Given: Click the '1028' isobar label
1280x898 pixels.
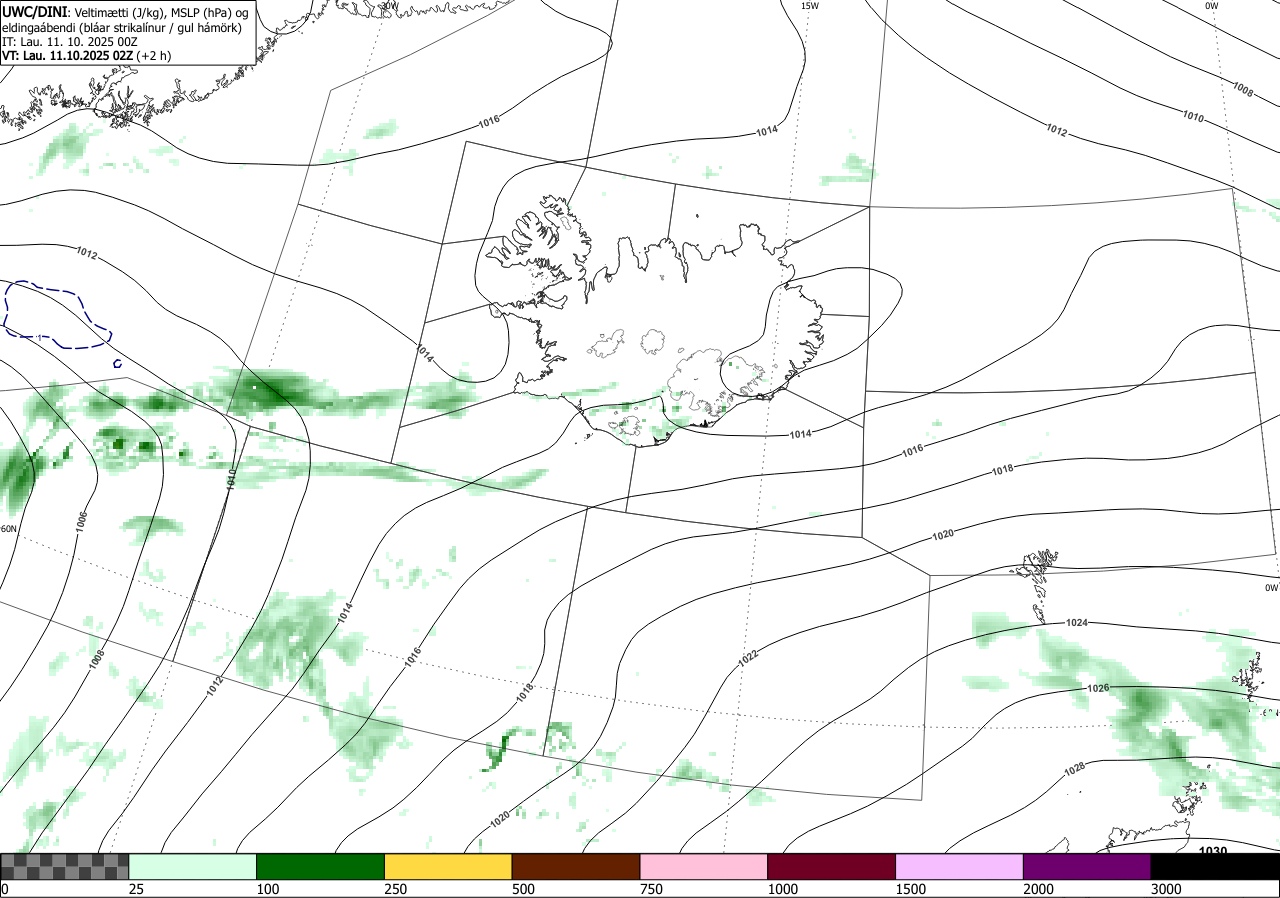Looking at the screenshot, I should (x=1074, y=768).
